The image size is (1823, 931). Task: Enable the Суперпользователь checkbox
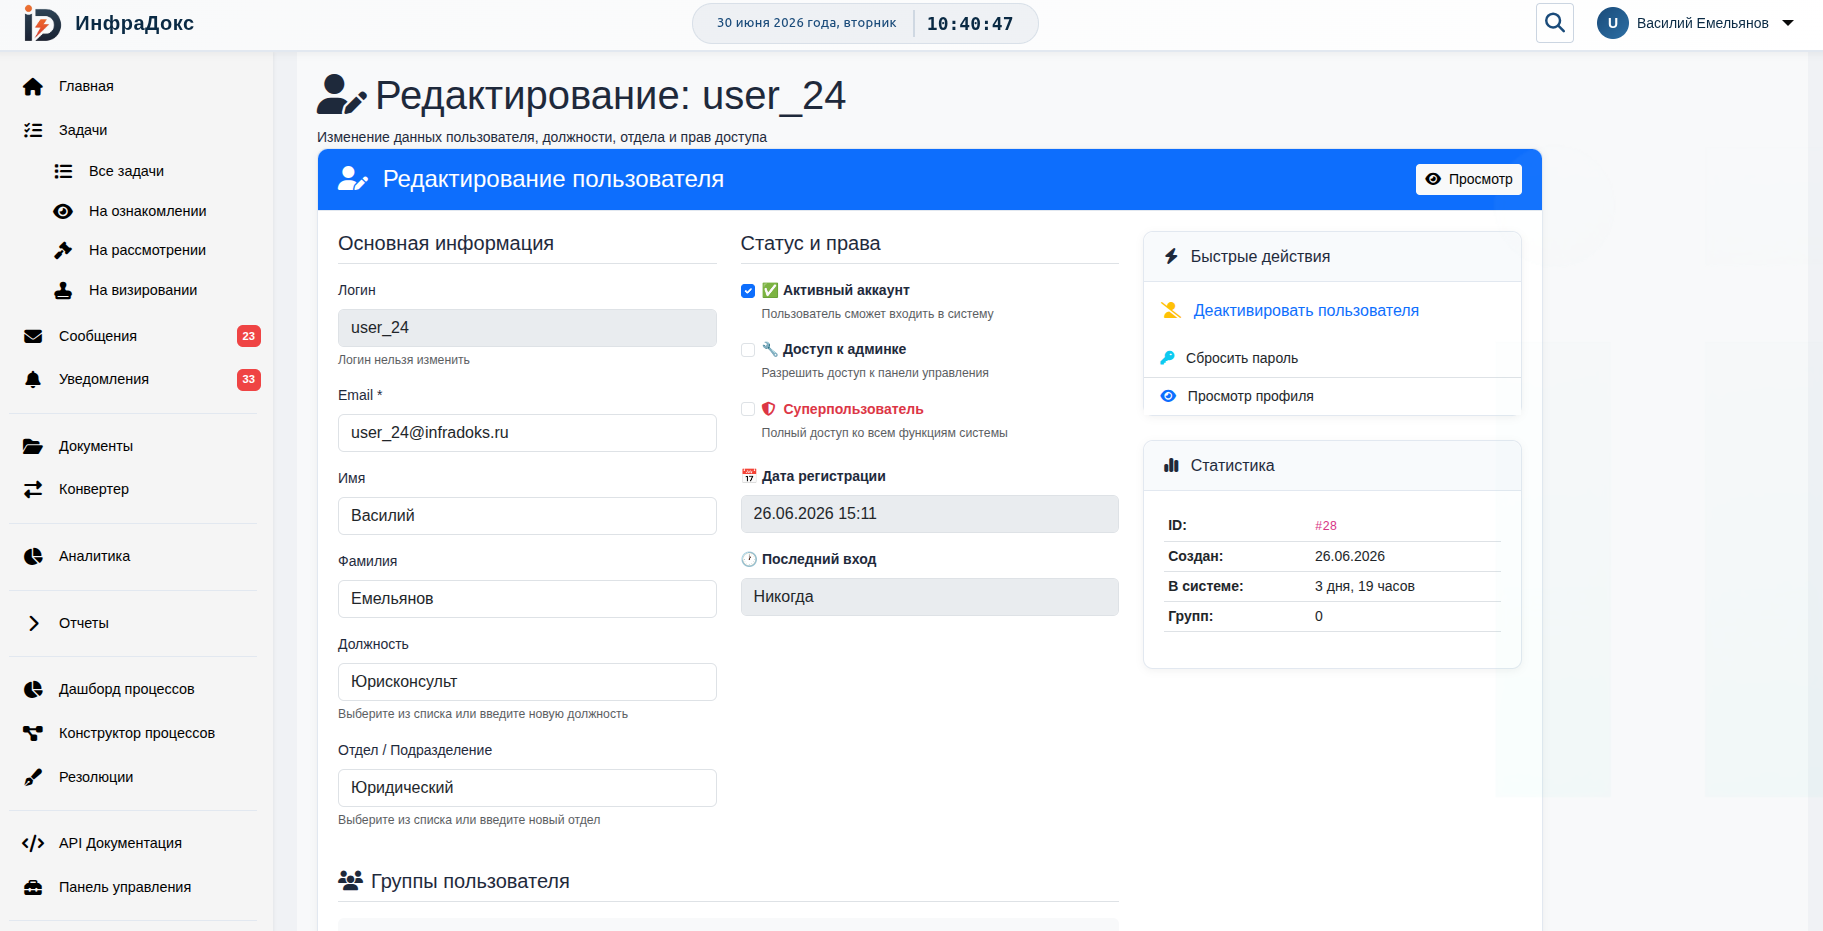coord(748,409)
